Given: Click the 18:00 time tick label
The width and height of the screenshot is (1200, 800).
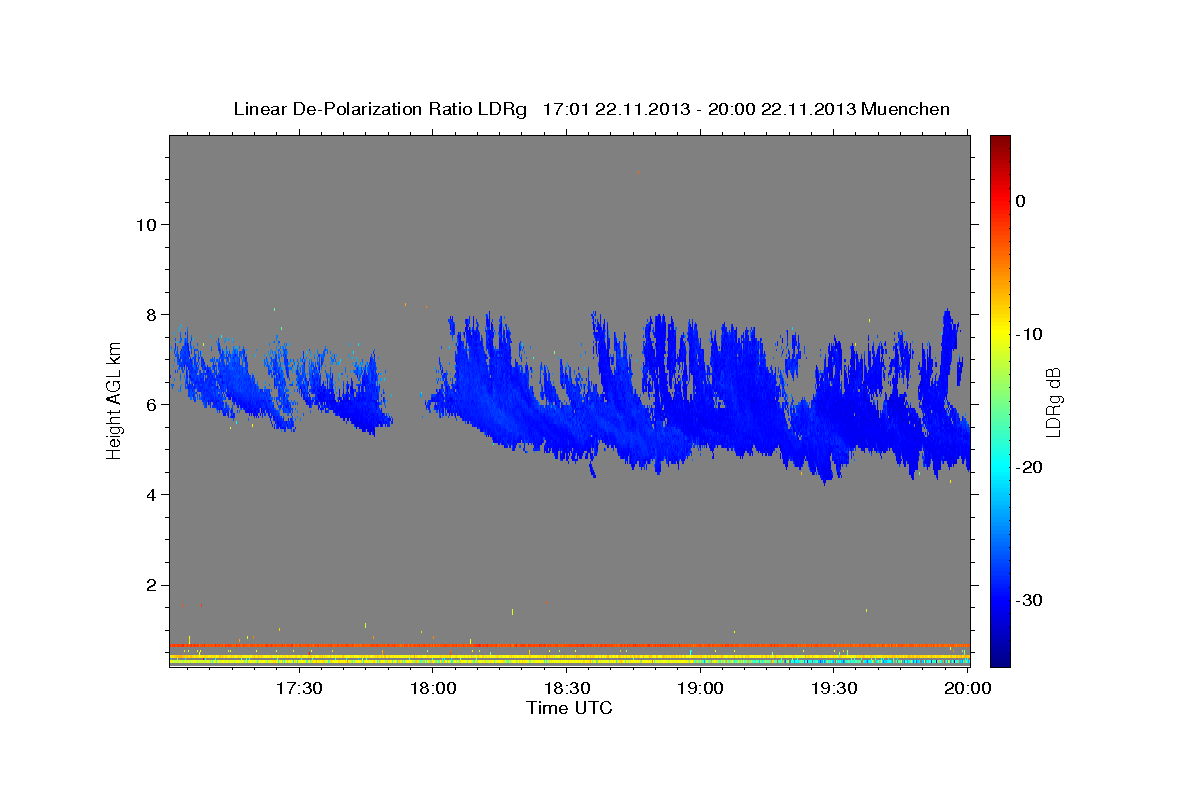Looking at the screenshot, I should point(433,688).
